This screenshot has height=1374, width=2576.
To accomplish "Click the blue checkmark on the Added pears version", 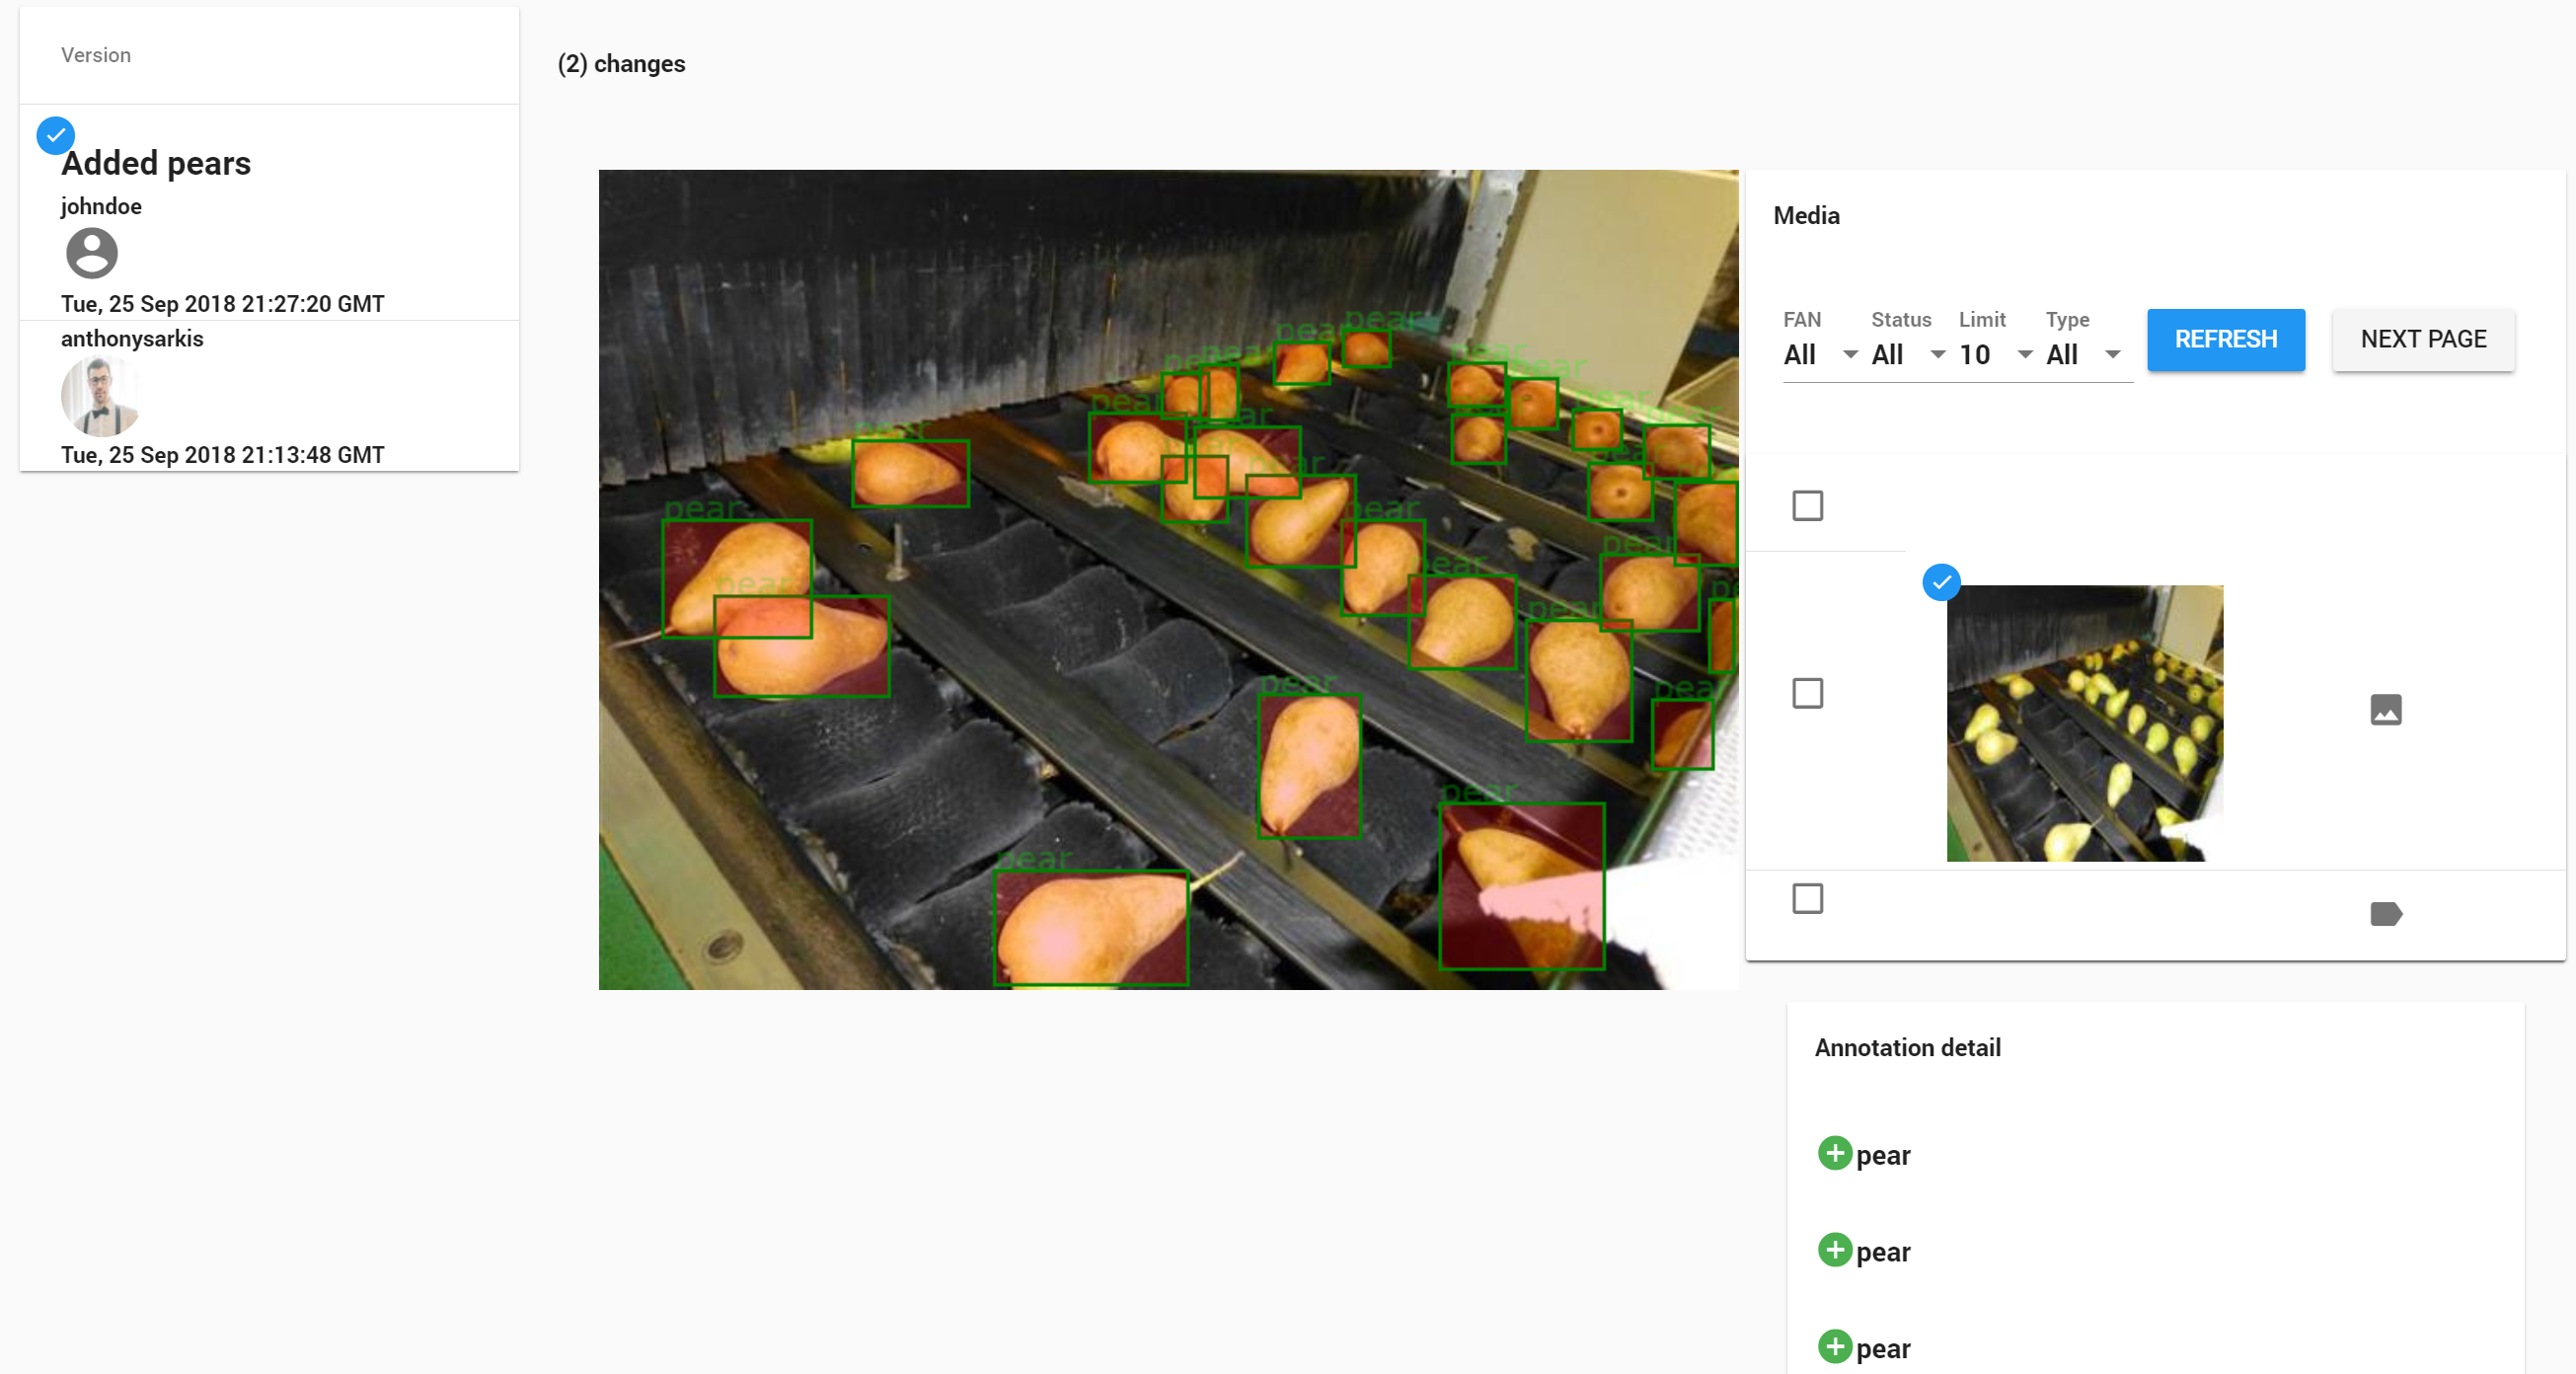I will click(x=55, y=135).
